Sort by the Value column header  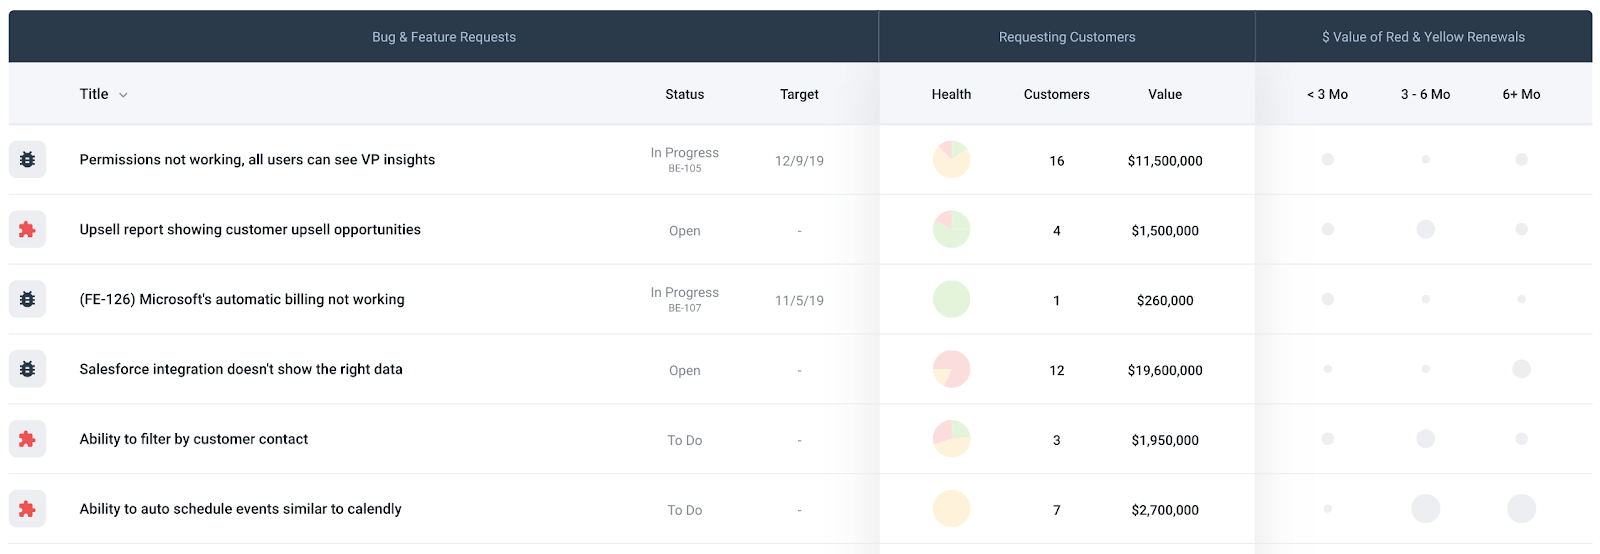tap(1164, 94)
